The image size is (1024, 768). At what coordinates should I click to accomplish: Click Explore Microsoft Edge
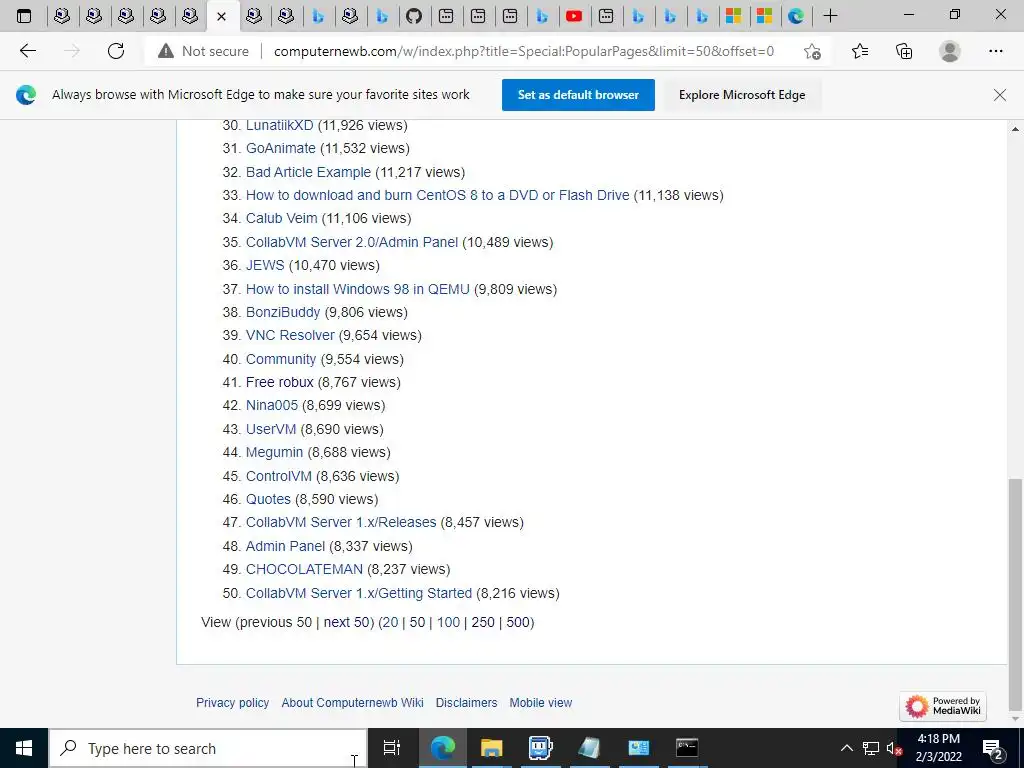tap(742, 95)
